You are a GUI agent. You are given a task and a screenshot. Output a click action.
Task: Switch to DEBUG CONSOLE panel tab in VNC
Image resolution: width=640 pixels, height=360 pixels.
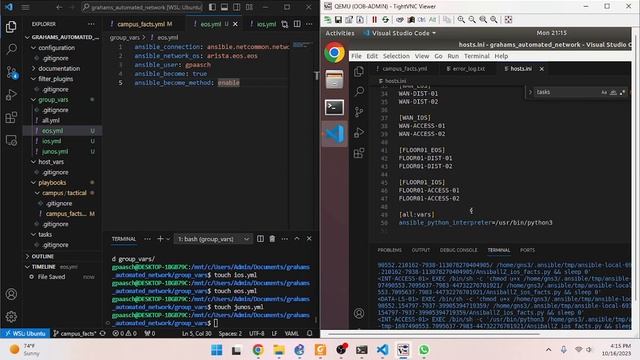[458, 250]
